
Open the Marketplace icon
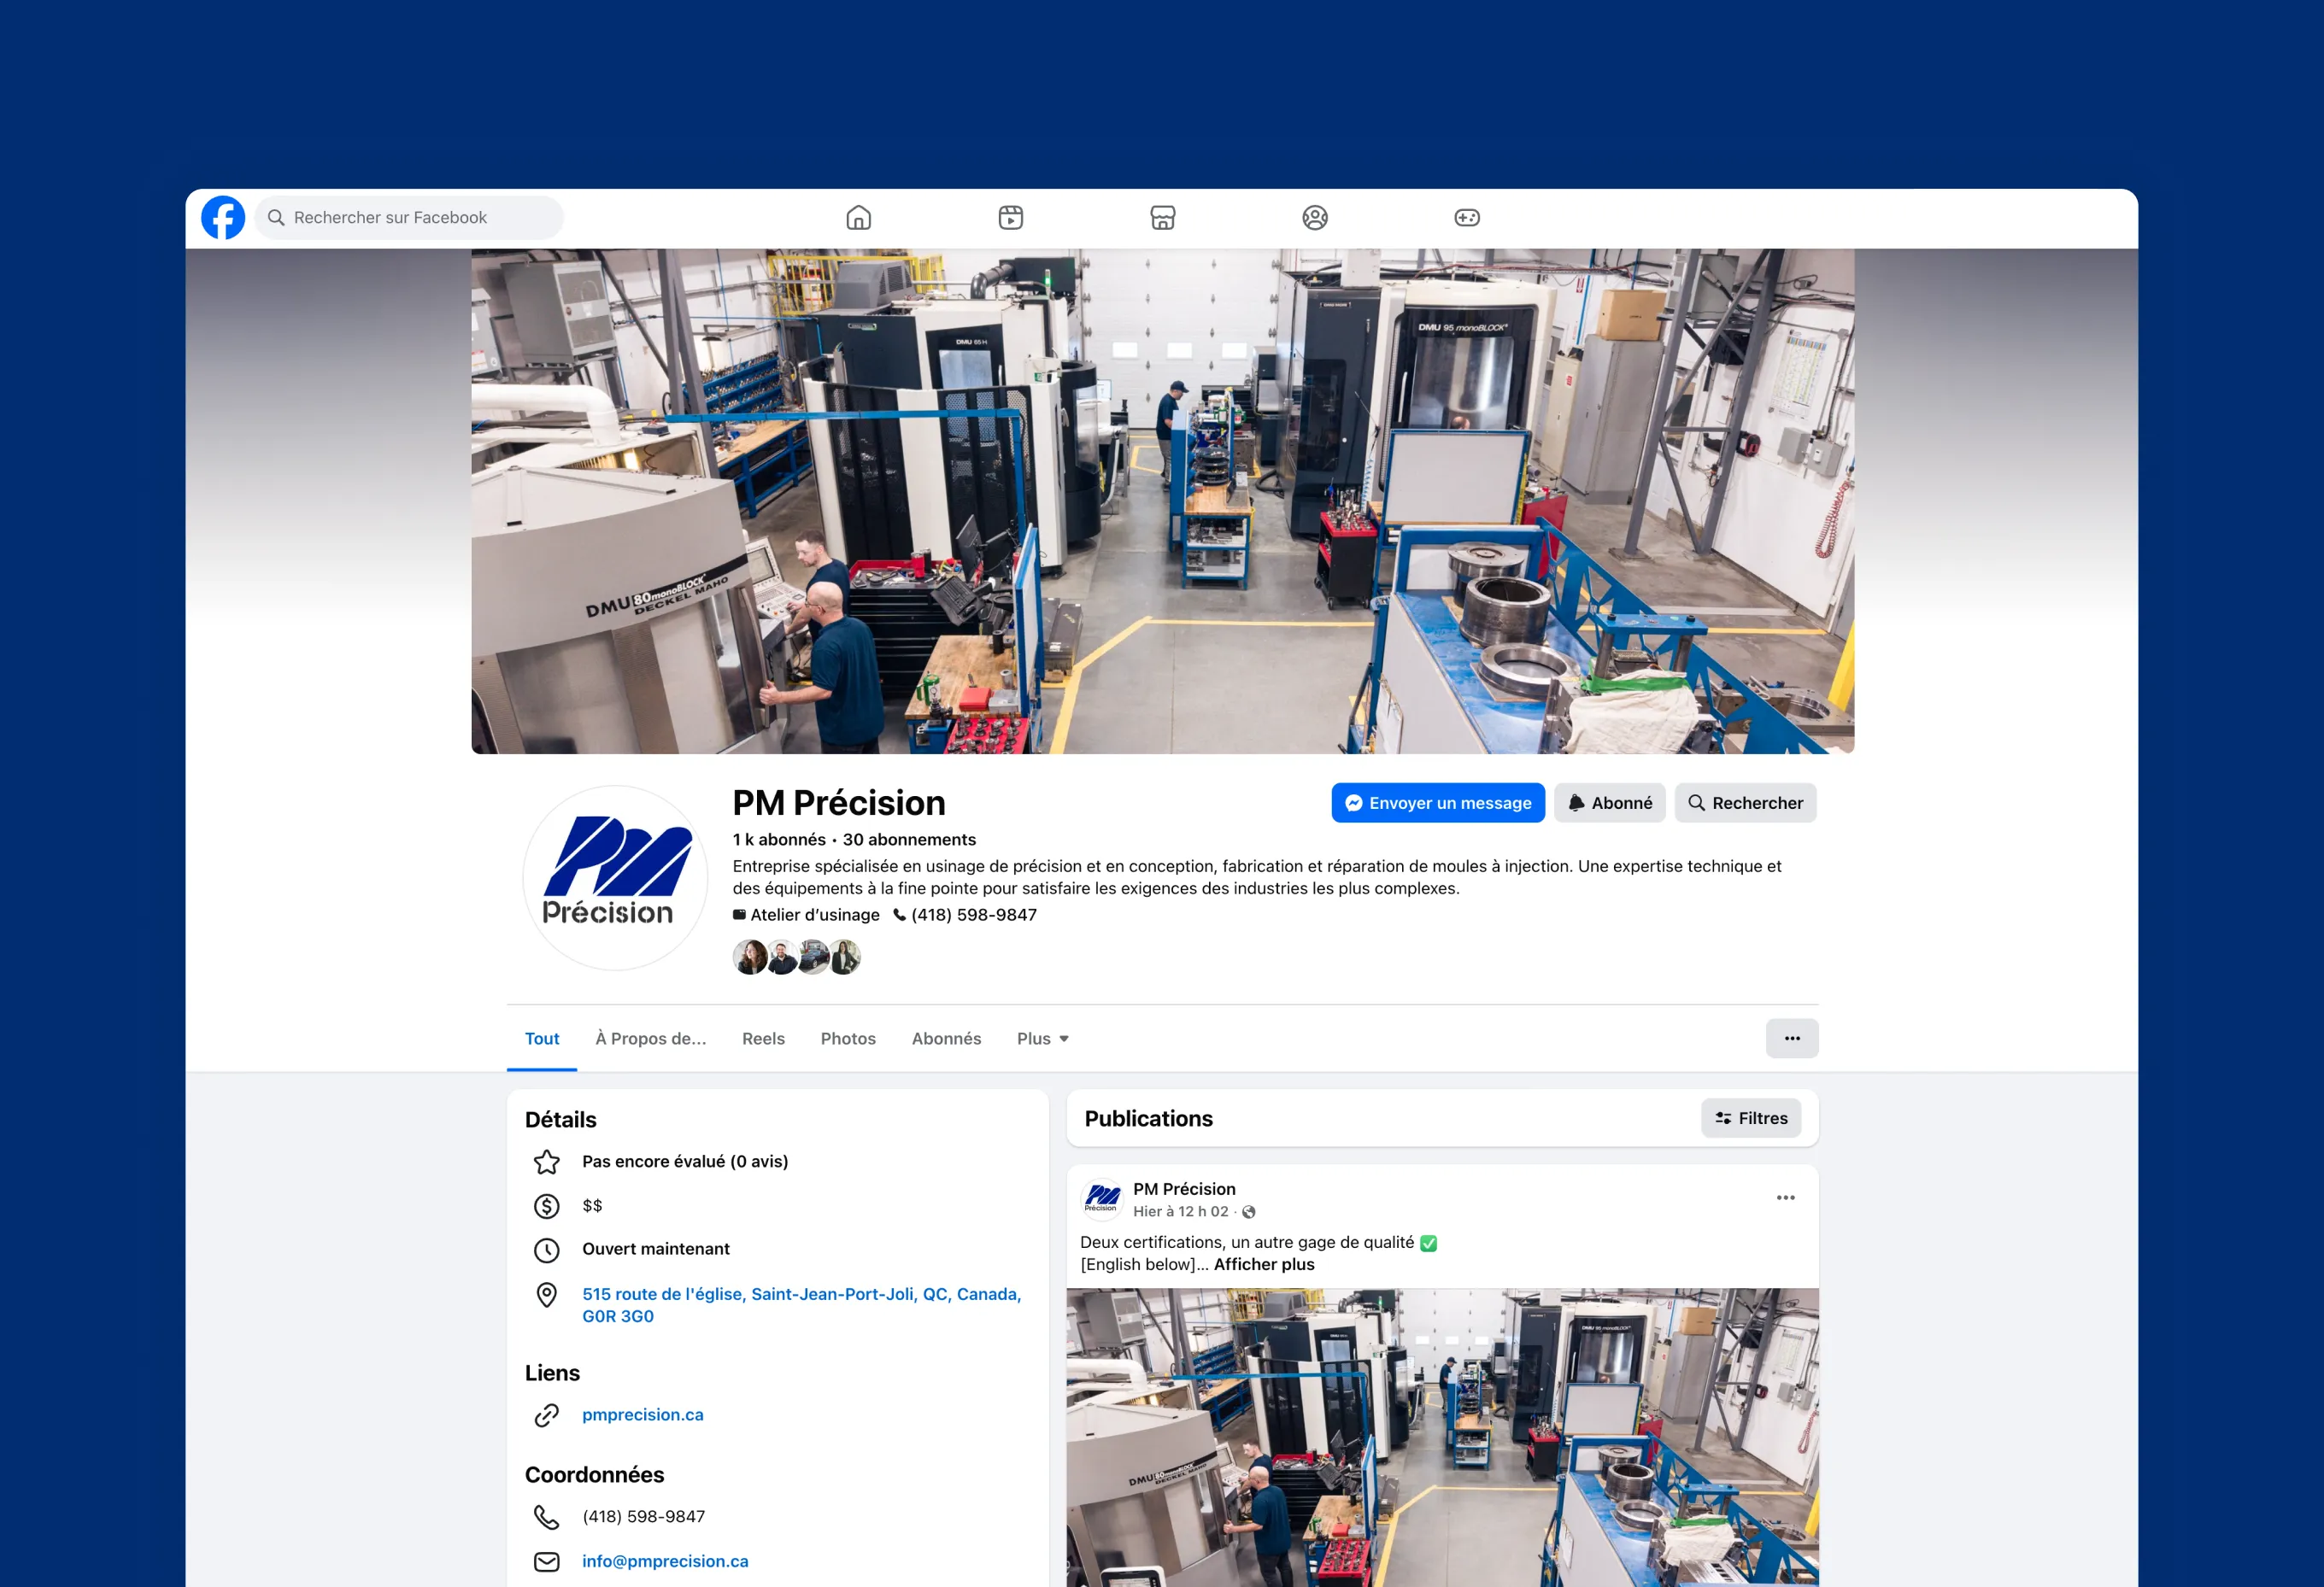[x=1163, y=218]
